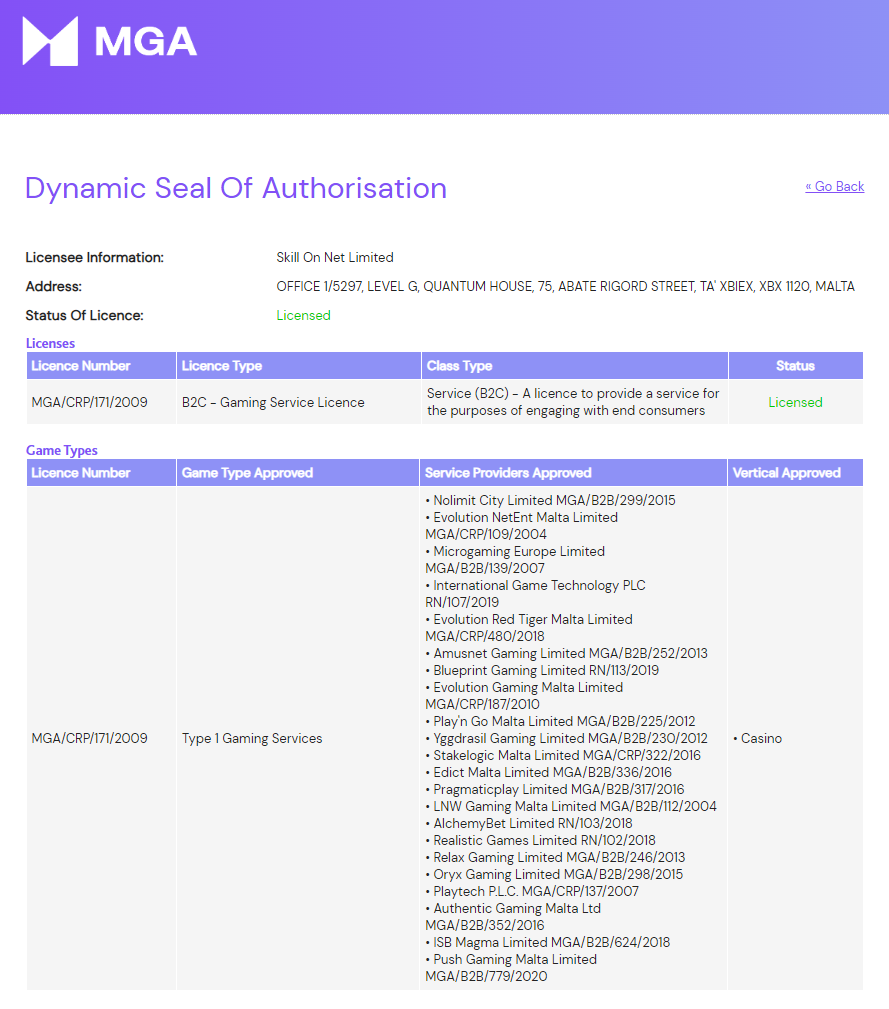Click the MGA logo in the header
Image resolution: width=889 pixels, height=1009 pixels.
(109, 41)
